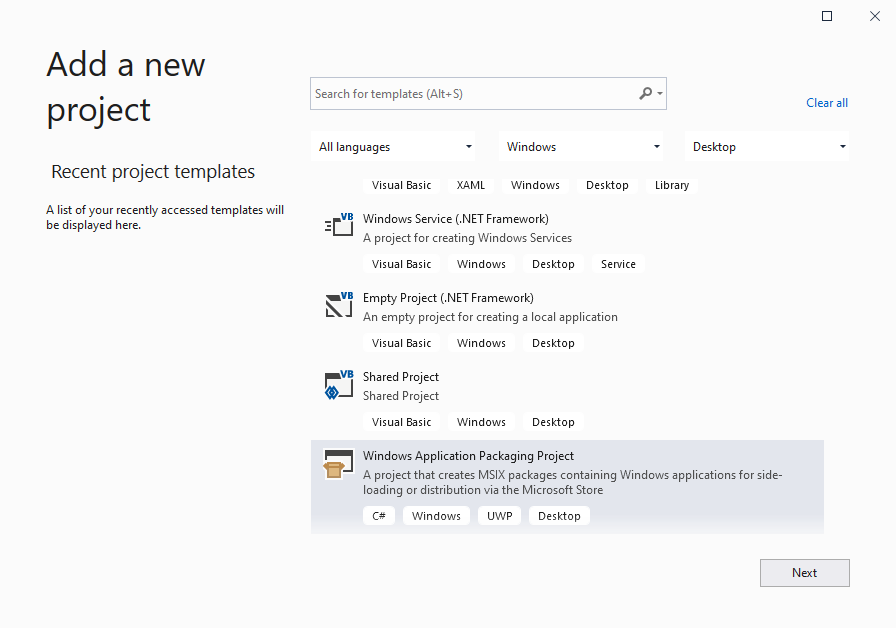Select Empty Project (.NET Framework) title
This screenshot has width=896, height=628.
448,298
